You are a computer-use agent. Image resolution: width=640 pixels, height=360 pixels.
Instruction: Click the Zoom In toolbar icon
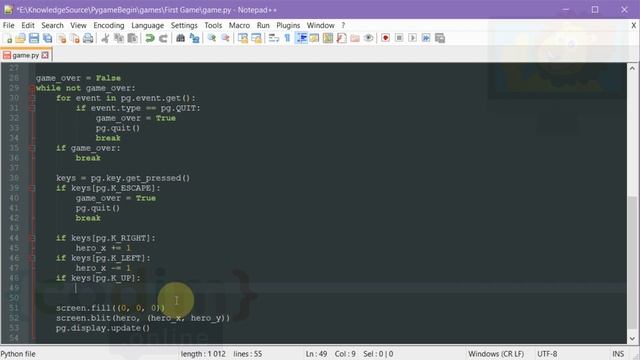pyautogui.click(x=212, y=38)
